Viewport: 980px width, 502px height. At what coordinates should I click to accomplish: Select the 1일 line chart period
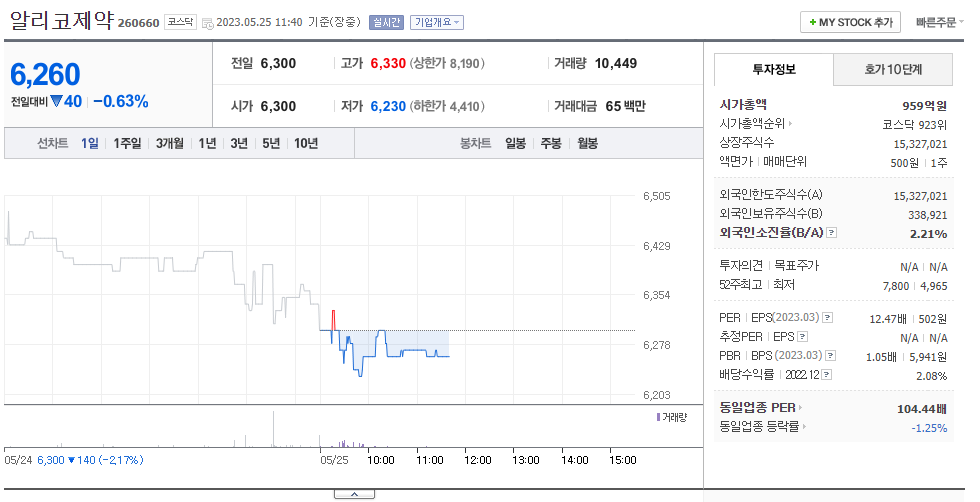(x=89, y=143)
